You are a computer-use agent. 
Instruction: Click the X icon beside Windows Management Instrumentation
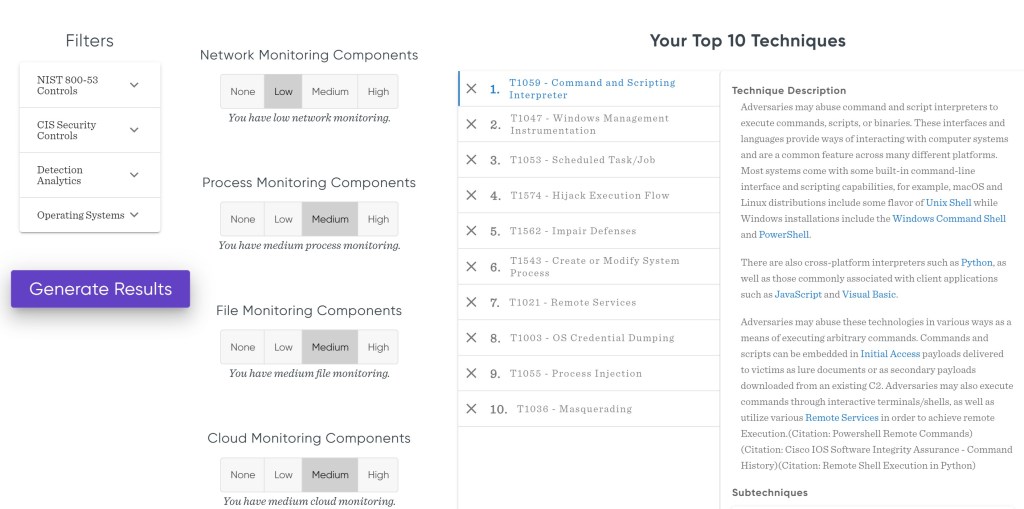[x=472, y=124]
